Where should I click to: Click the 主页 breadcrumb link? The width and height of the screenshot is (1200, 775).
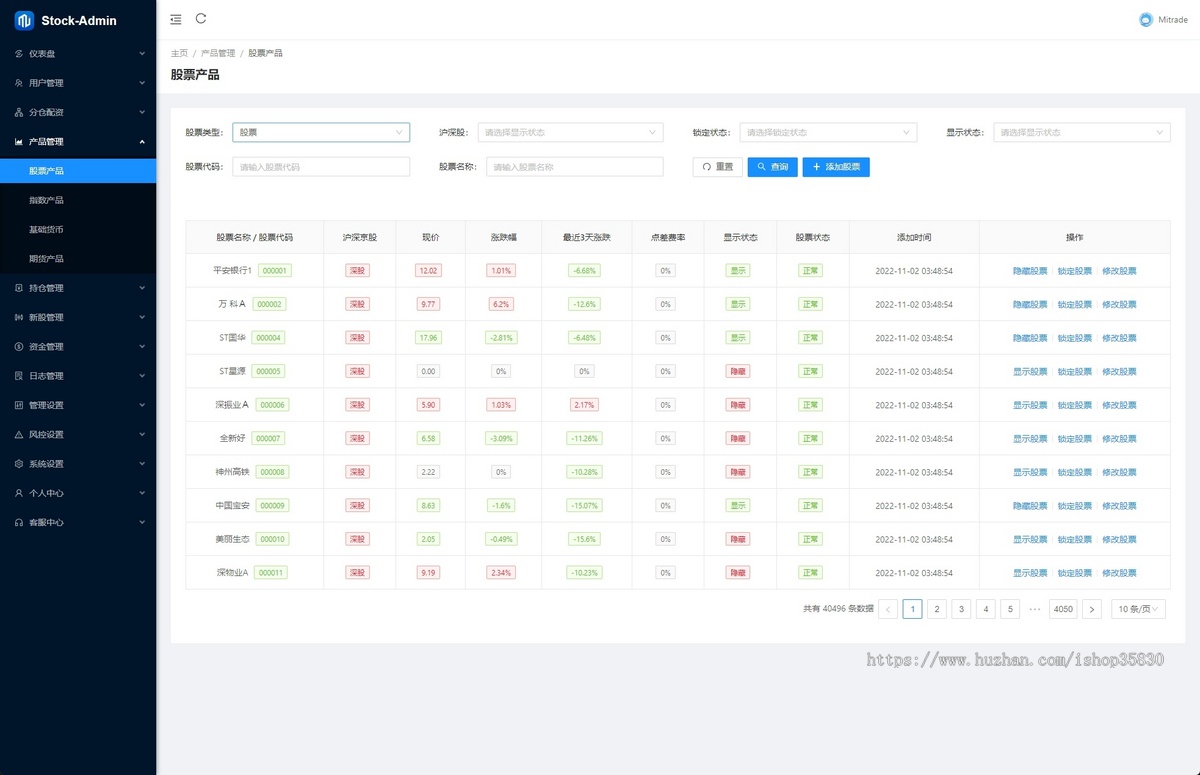(179, 53)
